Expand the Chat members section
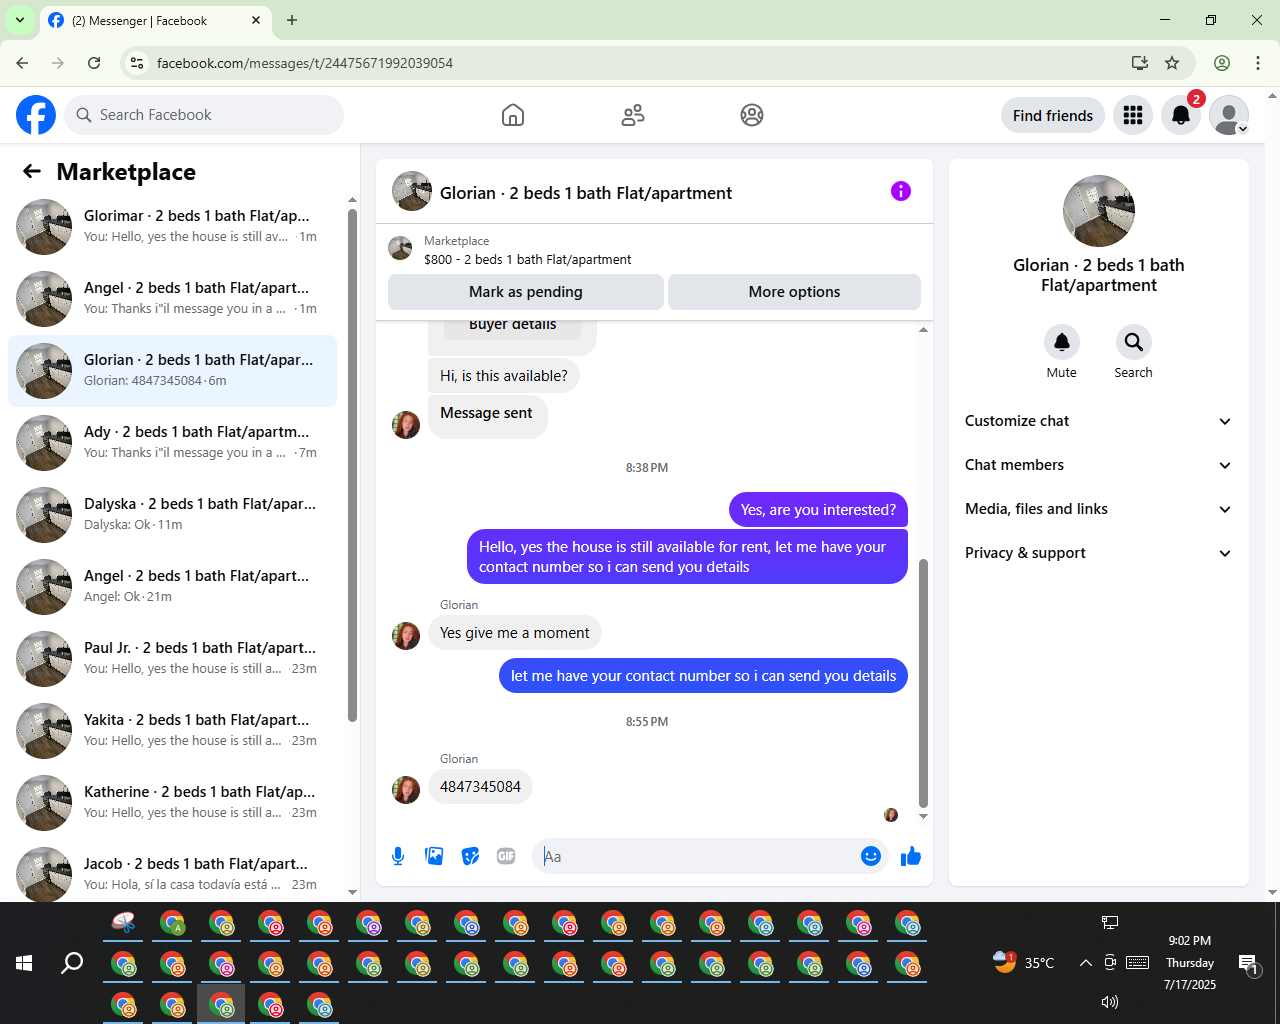Image resolution: width=1280 pixels, height=1024 pixels. click(x=1098, y=465)
